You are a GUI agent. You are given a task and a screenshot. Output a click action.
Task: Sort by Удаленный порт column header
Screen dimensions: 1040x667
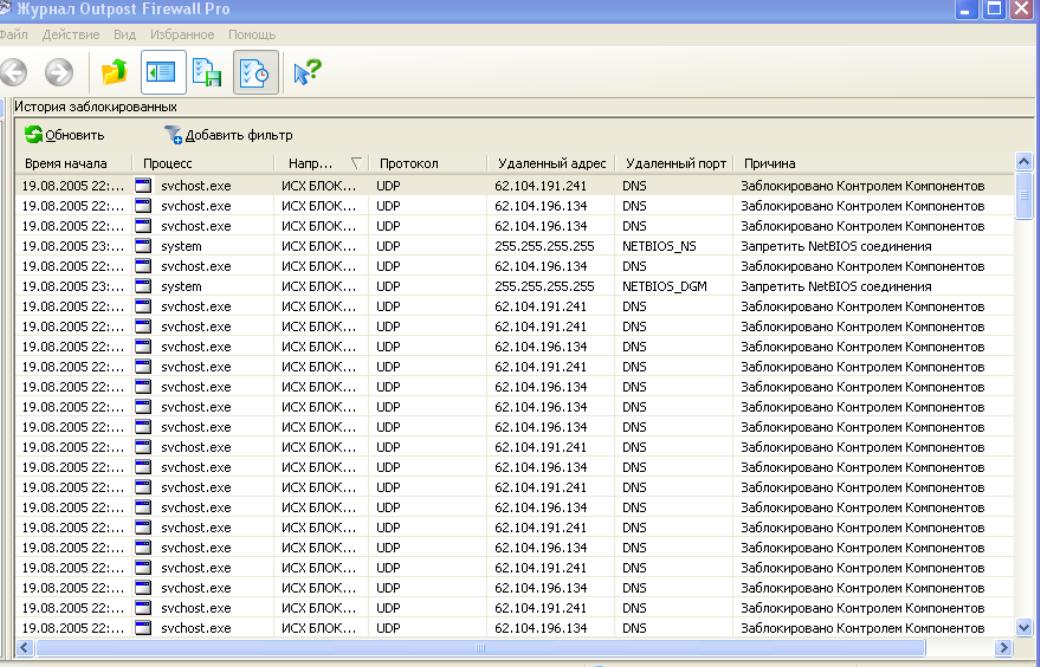pos(675,163)
